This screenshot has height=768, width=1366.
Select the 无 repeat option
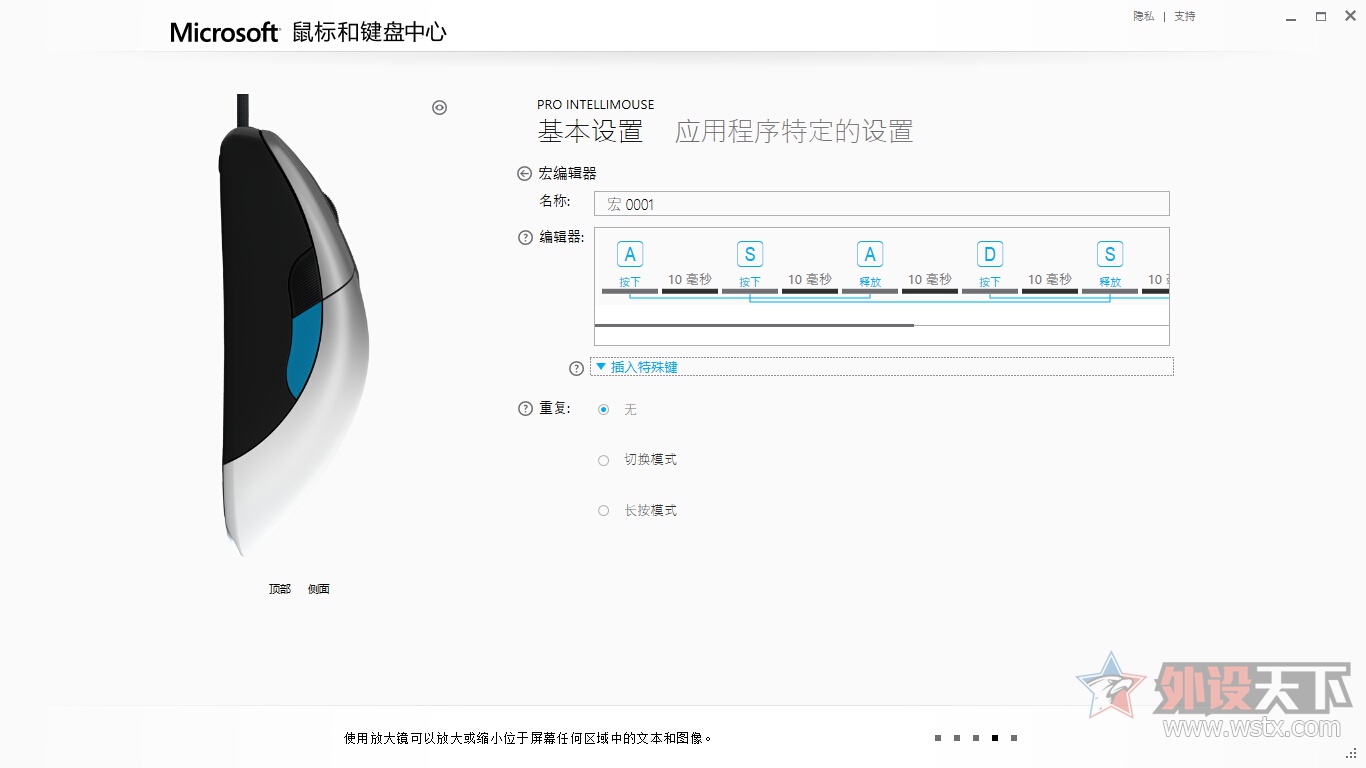[x=603, y=409]
